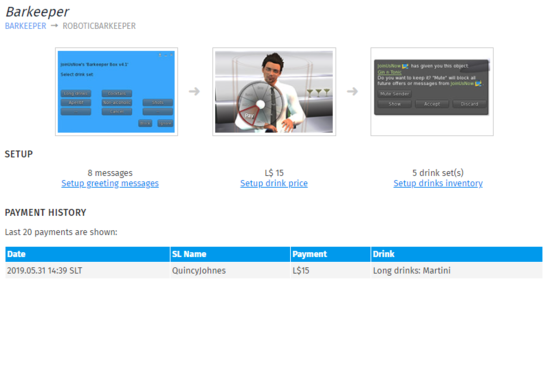Click the Payment column header
The image size is (550, 378).
pos(330,254)
